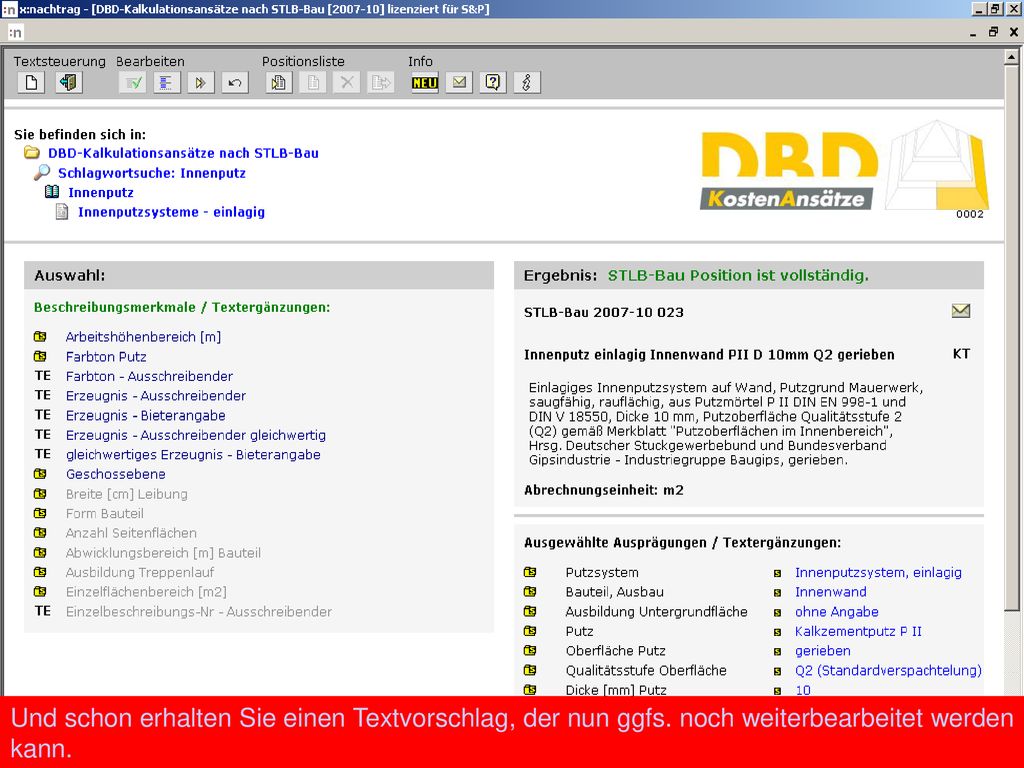Image resolution: width=1024 pixels, height=768 pixels.
Task: Click the Positionsliste toolbar group label
Action: 303,61
